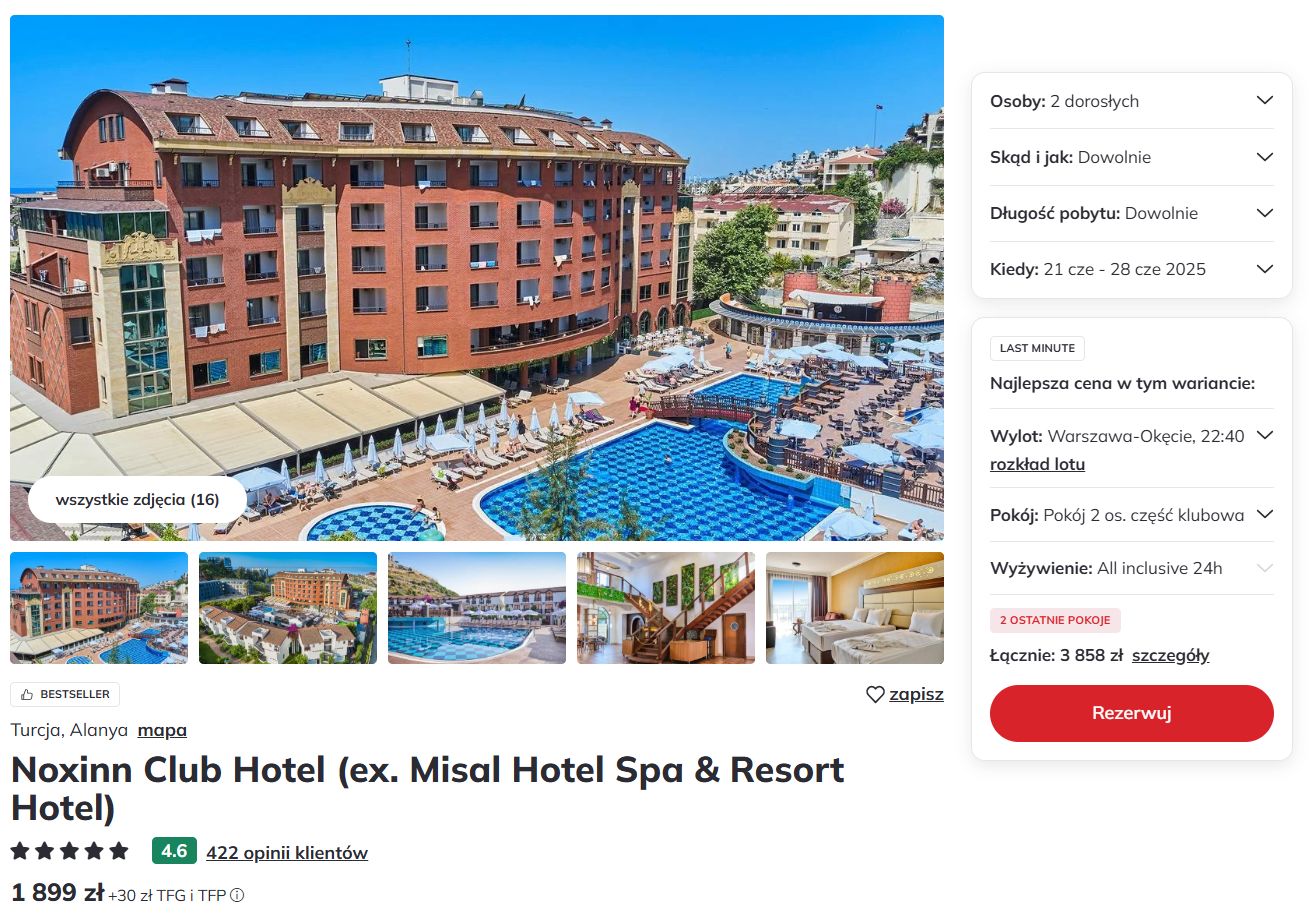Open 422 opinii klientów reviews
Screen dimensions: 1309x913
pyautogui.click(x=287, y=853)
